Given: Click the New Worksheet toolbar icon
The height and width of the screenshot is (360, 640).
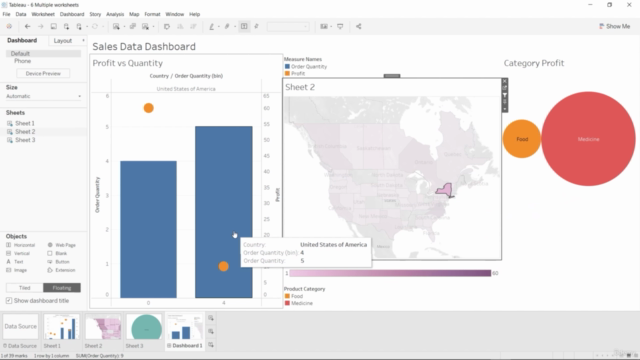Looking at the screenshot, I should coord(116,27).
